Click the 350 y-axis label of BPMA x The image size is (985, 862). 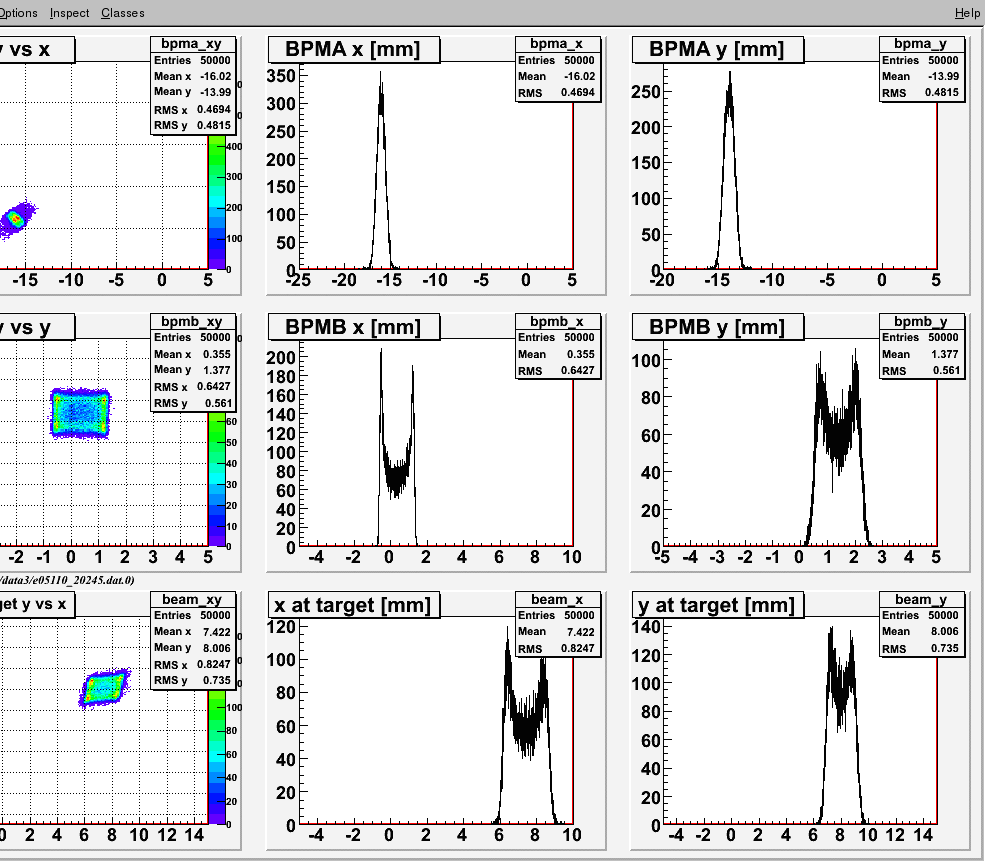pos(281,76)
